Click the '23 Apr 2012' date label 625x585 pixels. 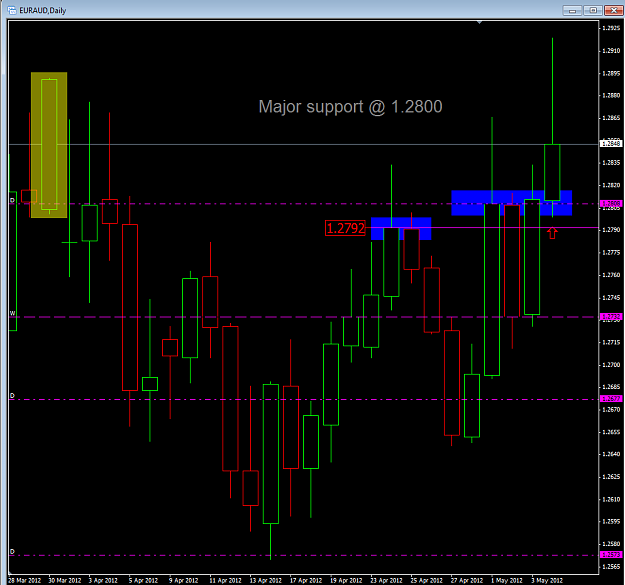click(387, 580)
